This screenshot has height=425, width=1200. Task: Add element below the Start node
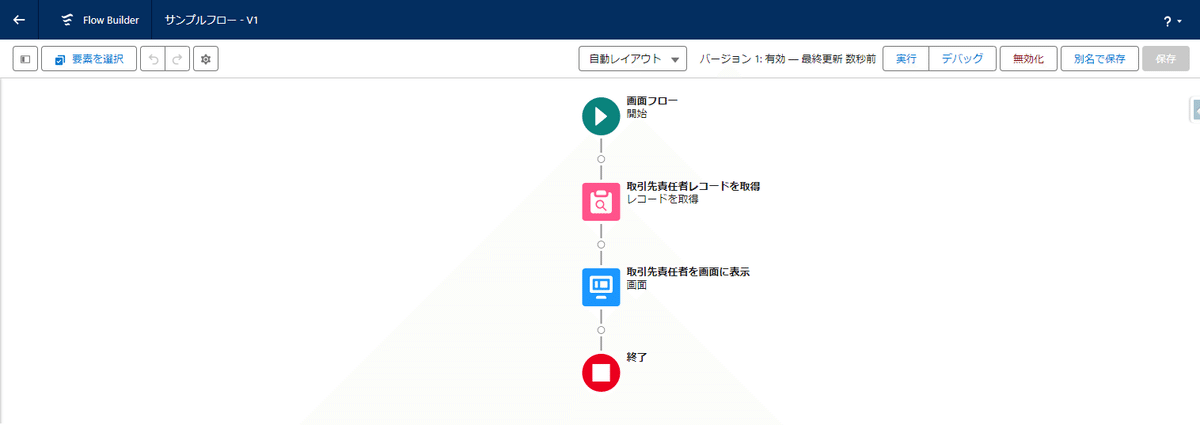[601, 159]
